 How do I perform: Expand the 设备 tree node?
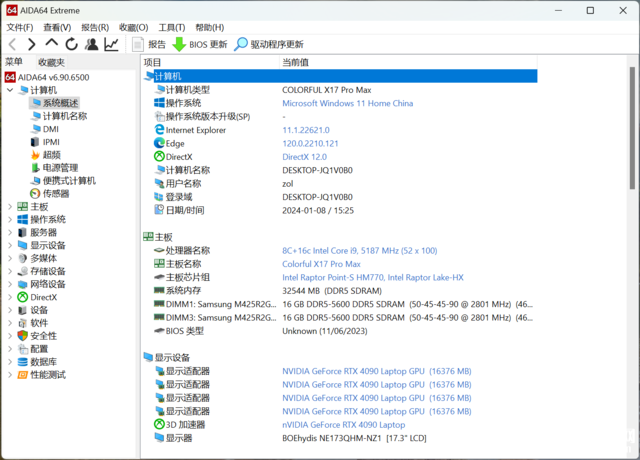click(10, 310)
